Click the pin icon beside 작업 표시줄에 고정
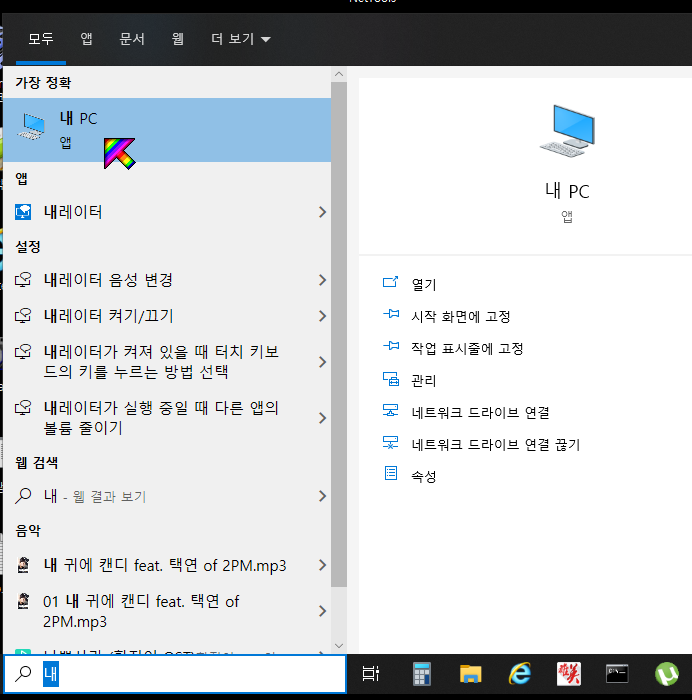Image resolution: width=692 pixels, height=700 pixels. 391,346
